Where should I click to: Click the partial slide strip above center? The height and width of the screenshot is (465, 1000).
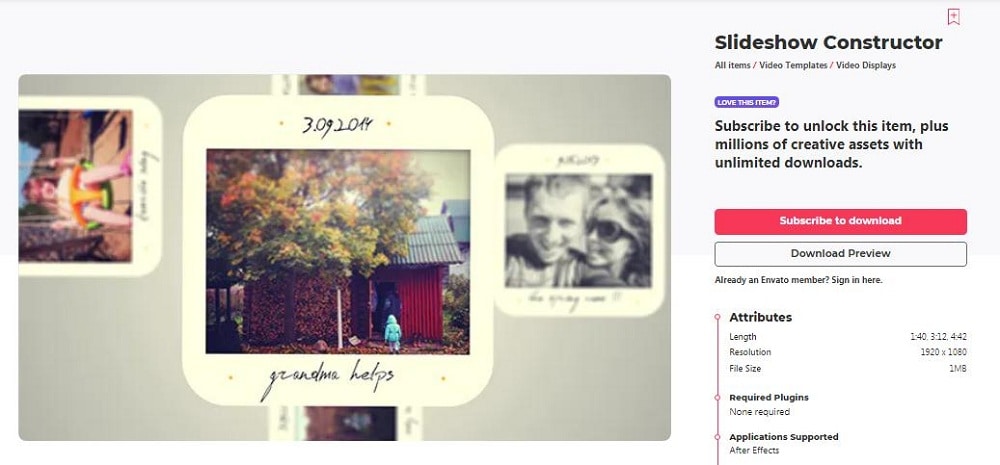[x=348, y=85]
